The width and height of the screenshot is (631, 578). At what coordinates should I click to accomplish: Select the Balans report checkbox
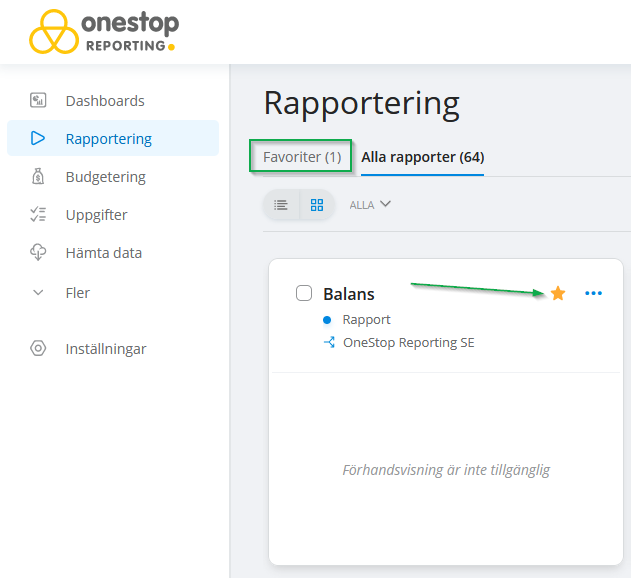point(304,293)
